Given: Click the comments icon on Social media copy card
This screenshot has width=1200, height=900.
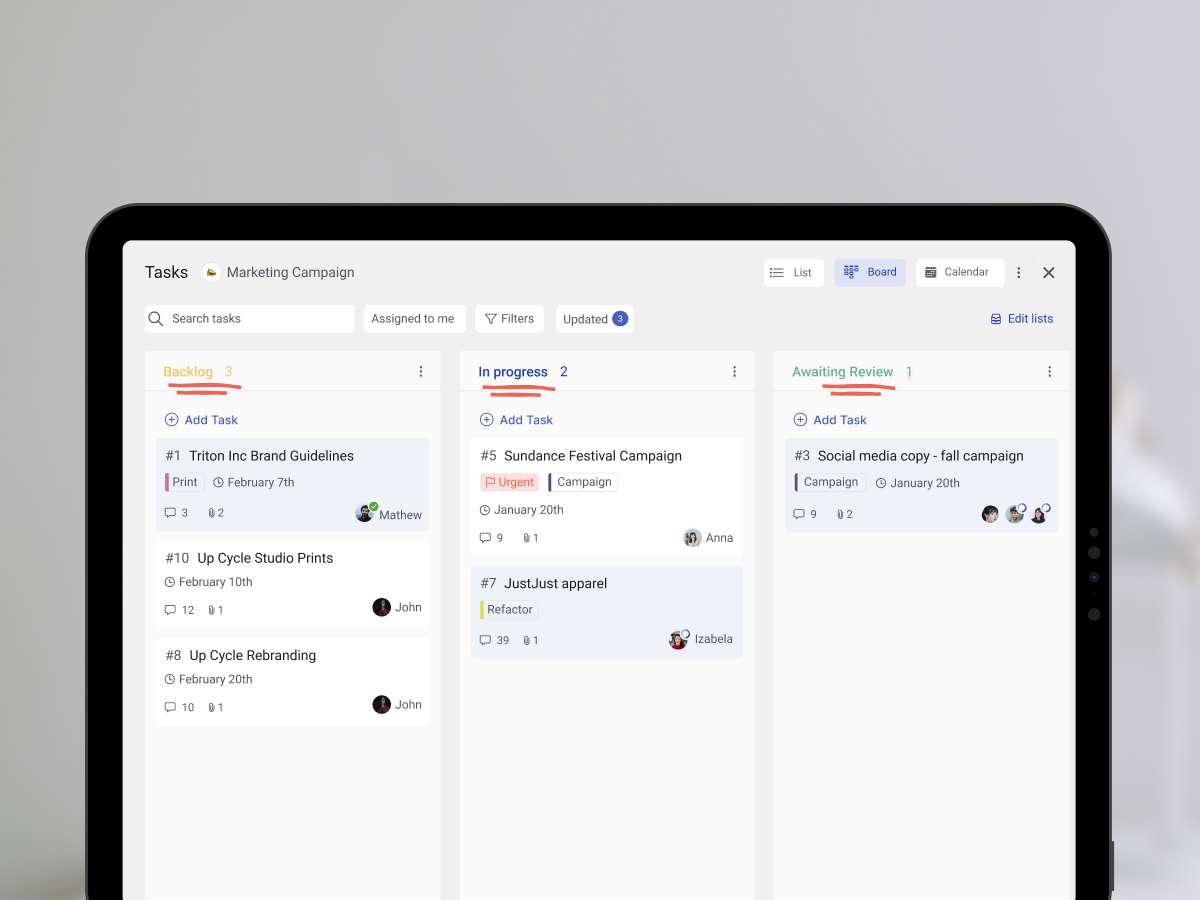Looking at the screenshot, I should pos(799,514).
